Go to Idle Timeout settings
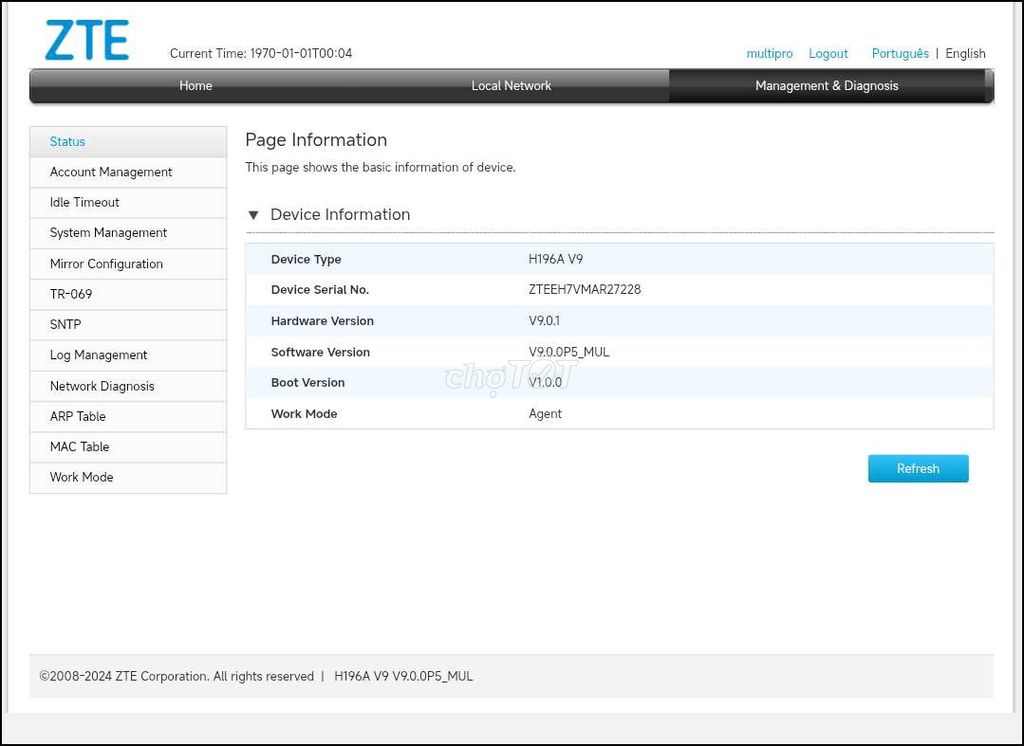 pos(128,203)
